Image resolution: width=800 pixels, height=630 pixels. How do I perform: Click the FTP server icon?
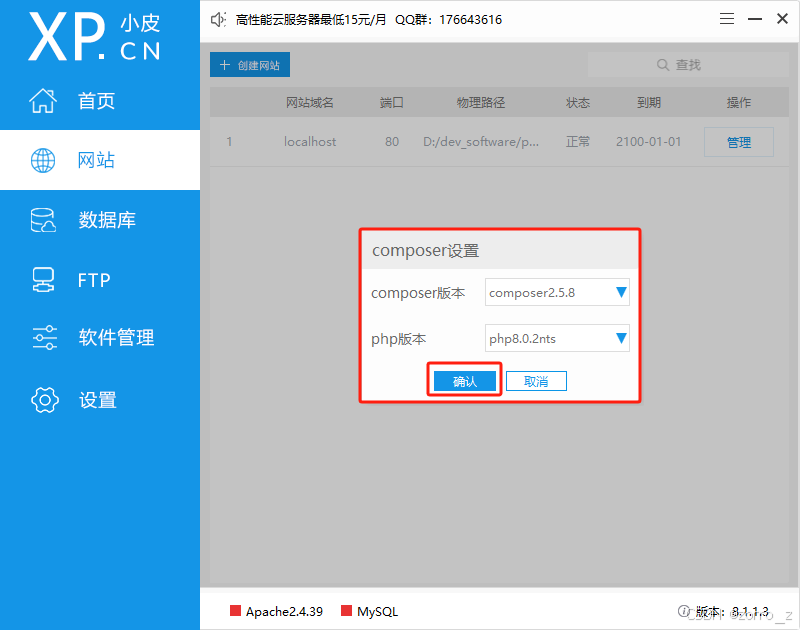43,280
